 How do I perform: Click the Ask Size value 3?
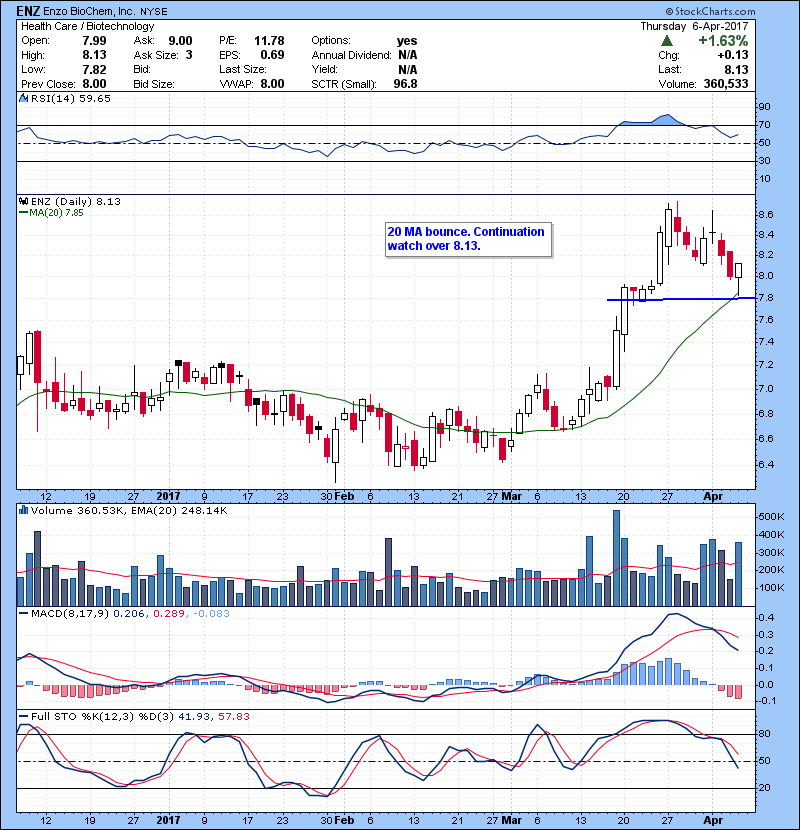189,55
